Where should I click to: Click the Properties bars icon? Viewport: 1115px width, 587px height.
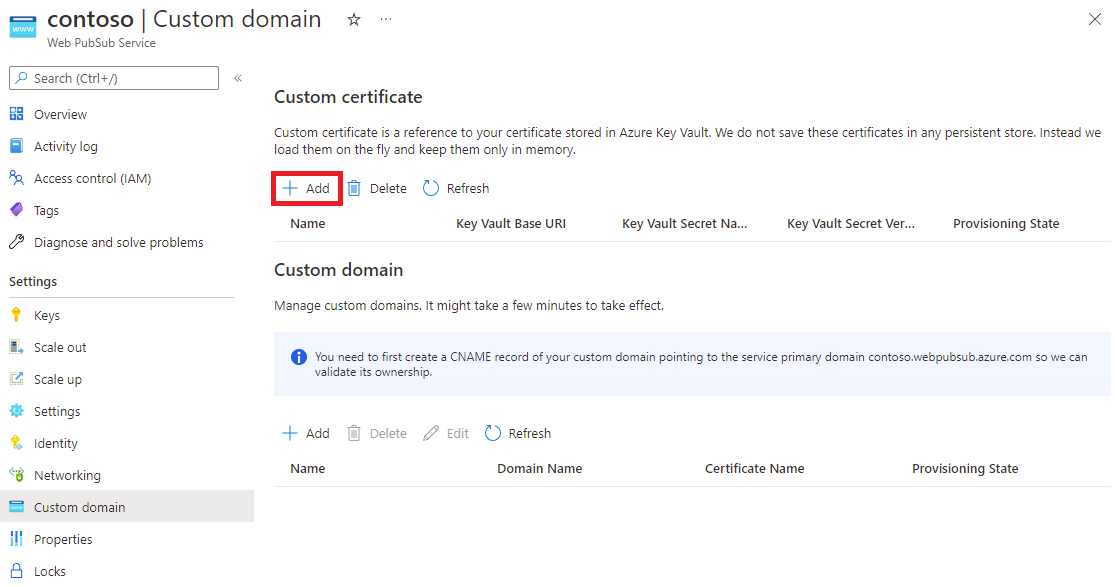[16, 539]
